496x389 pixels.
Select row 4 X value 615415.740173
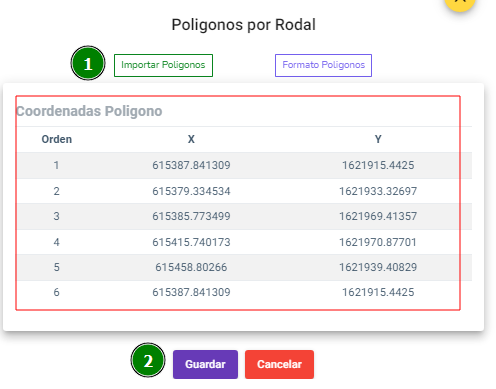pos(191,242)
